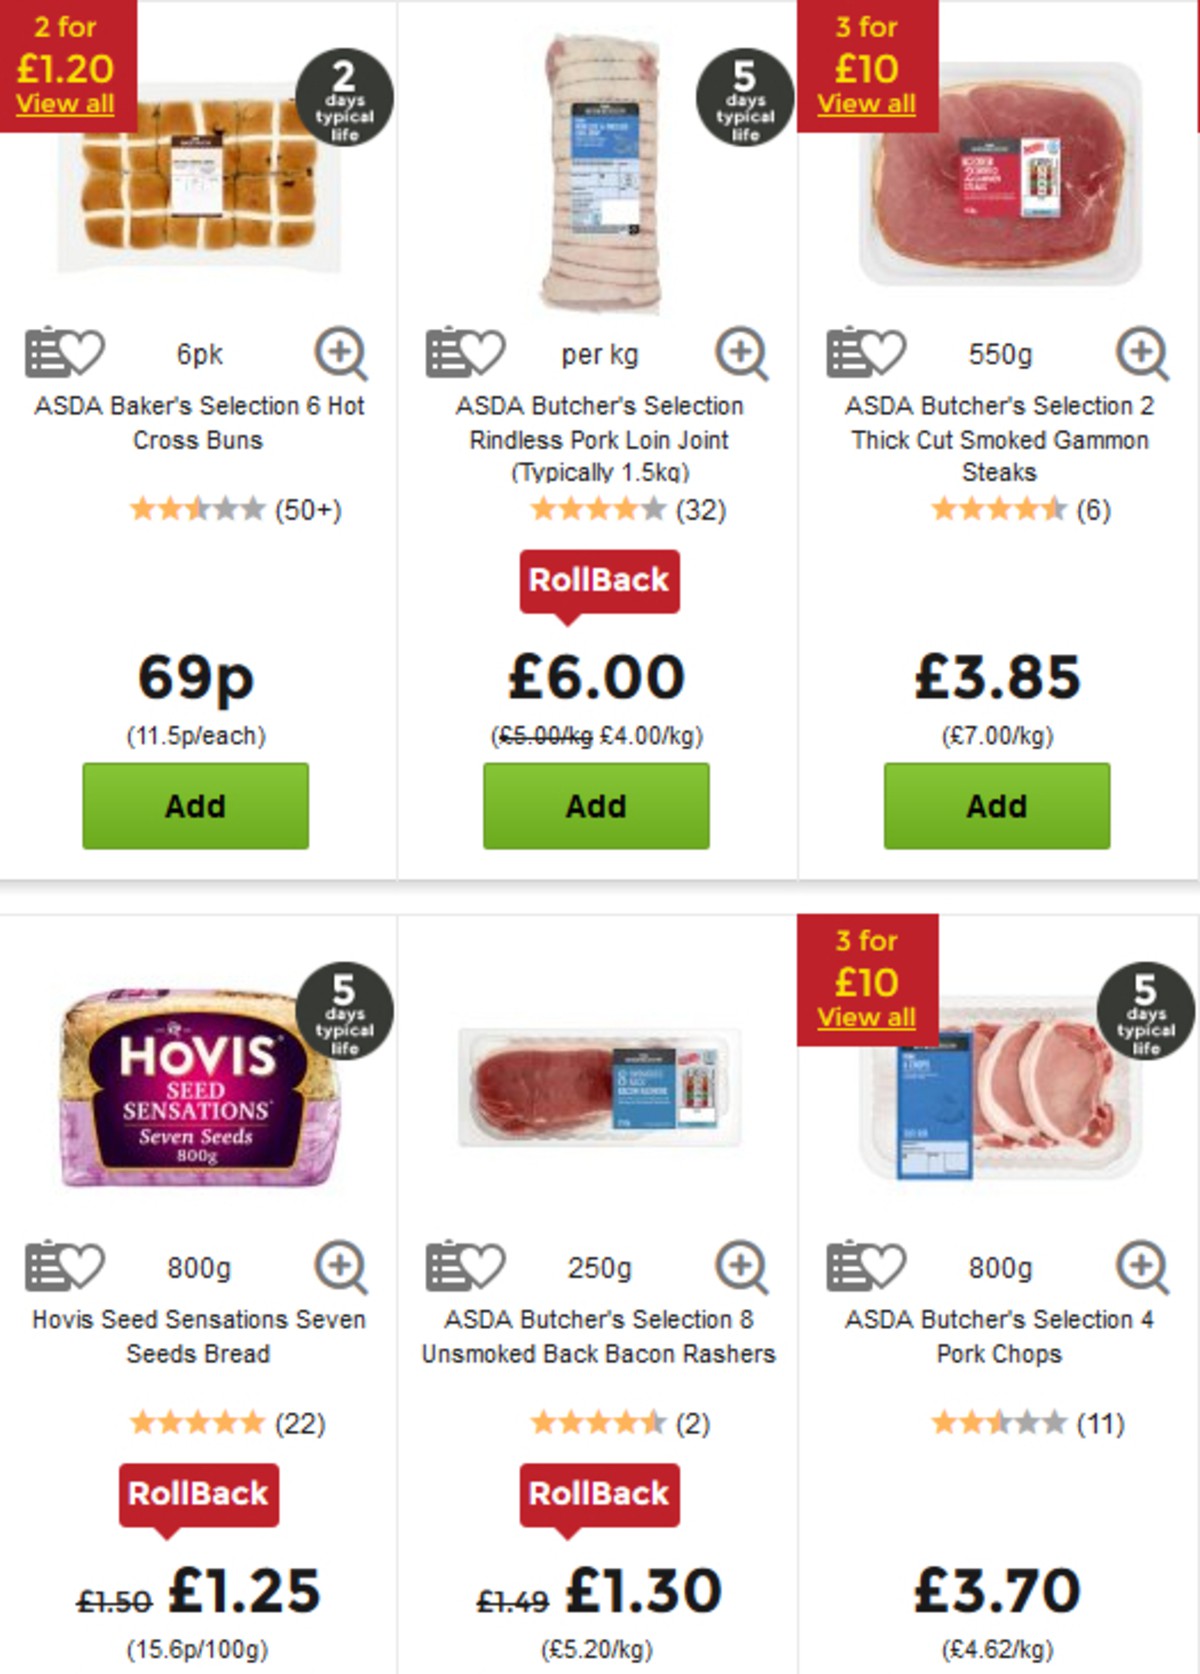Image resolution: width=1200 pixels, height=1674 pixels.
Task: Expand 3 for £10 offer on Gammon Steaks
Action: click(x=865, y=101)
